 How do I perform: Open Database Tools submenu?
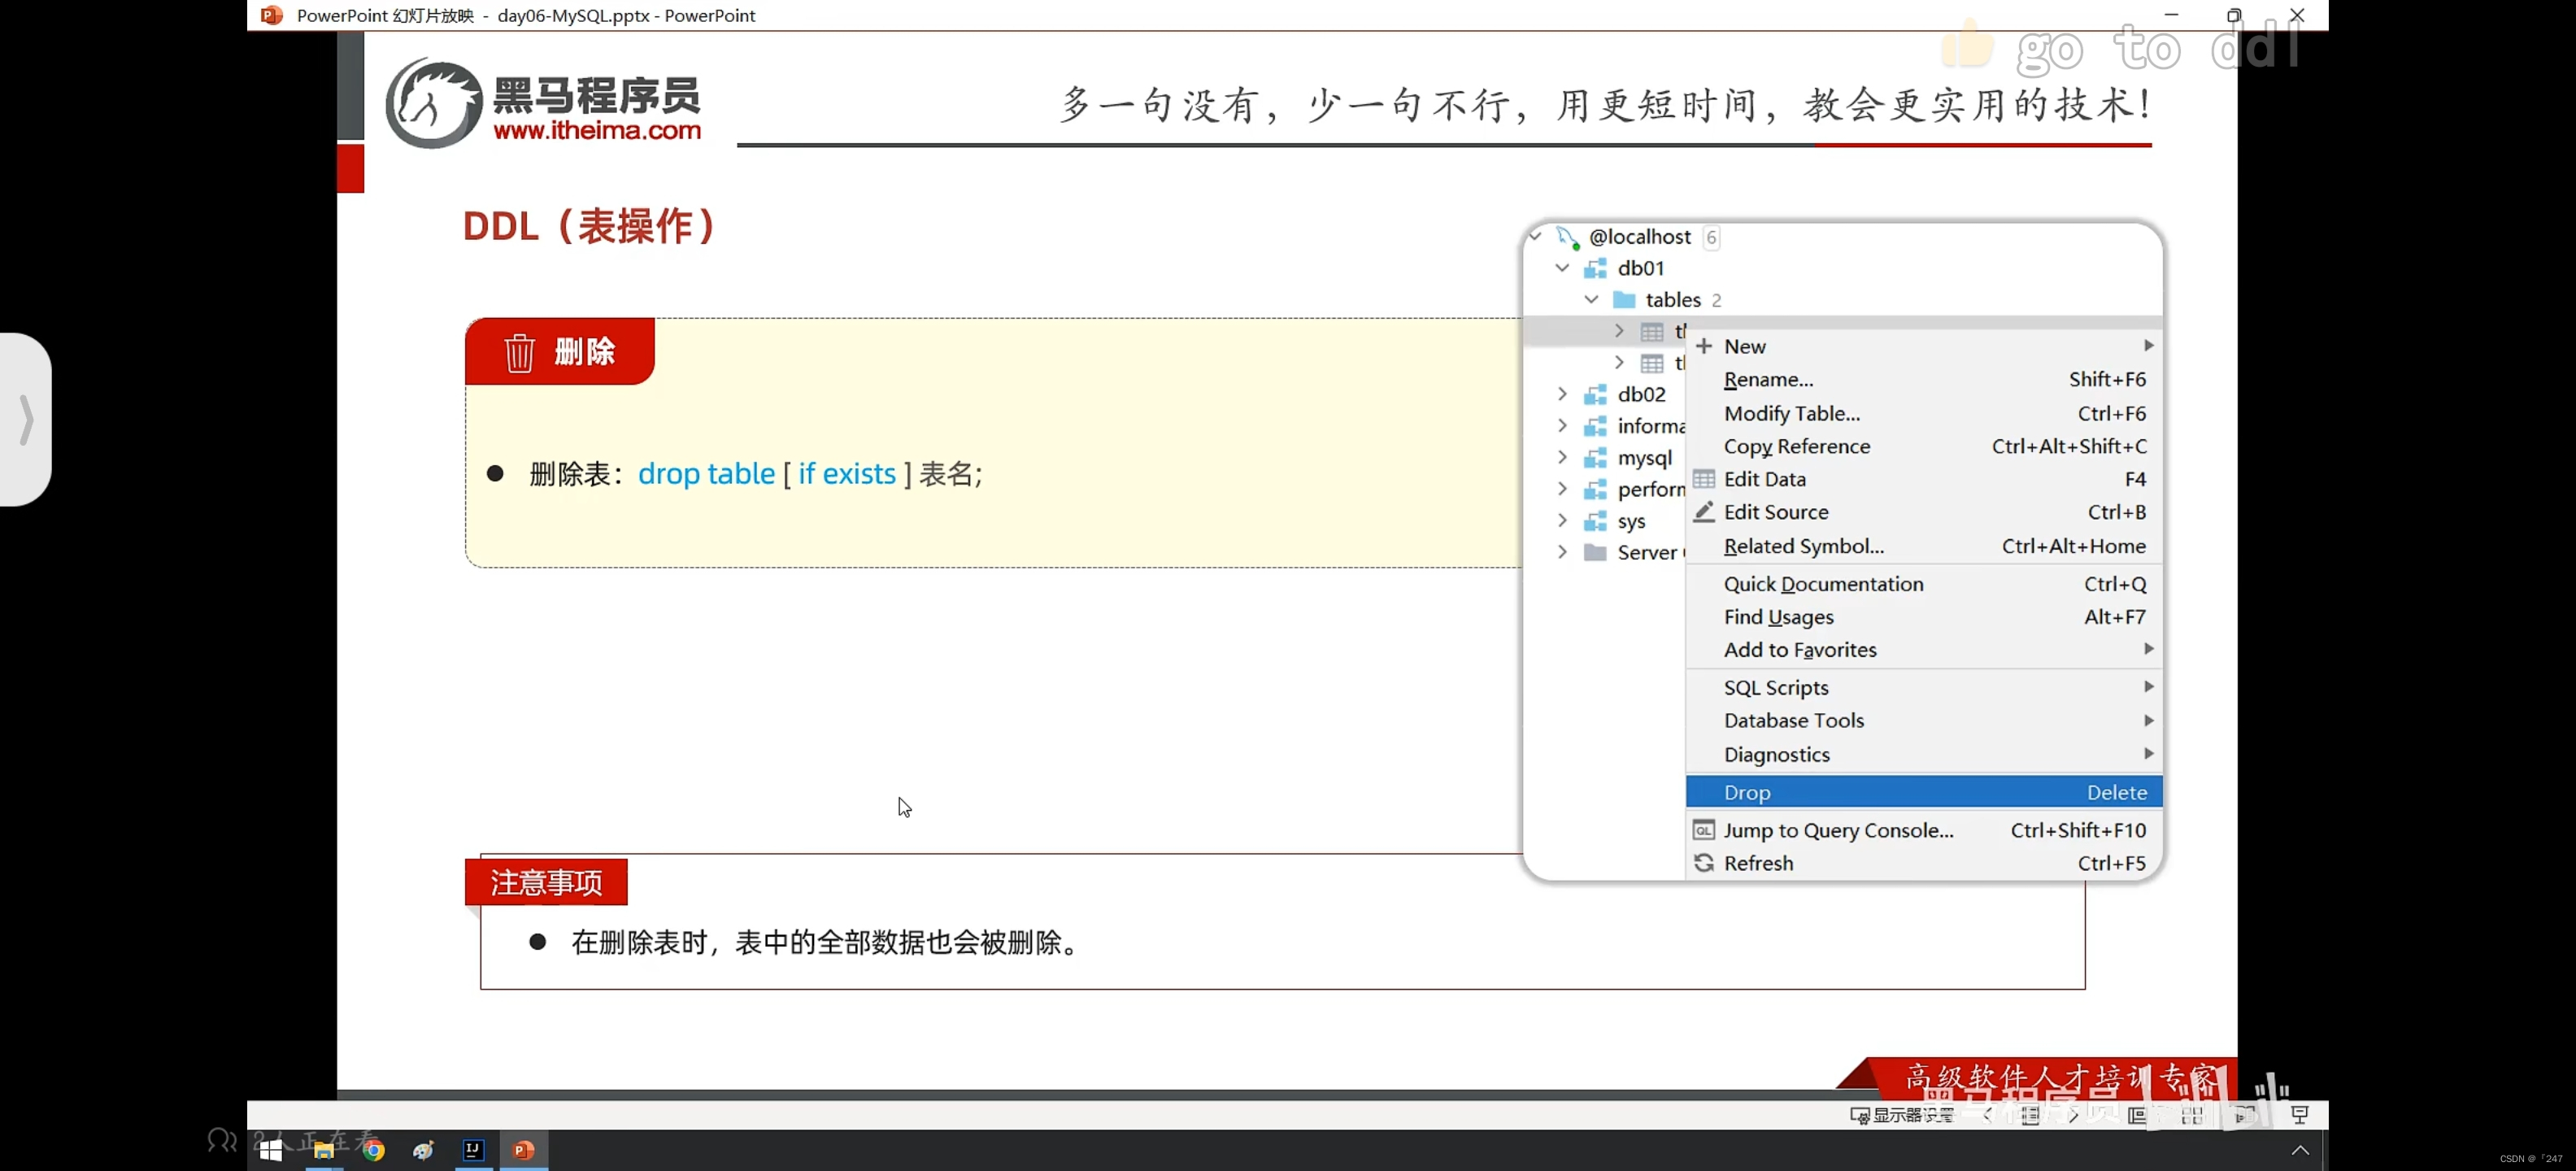click(1924, 721)
